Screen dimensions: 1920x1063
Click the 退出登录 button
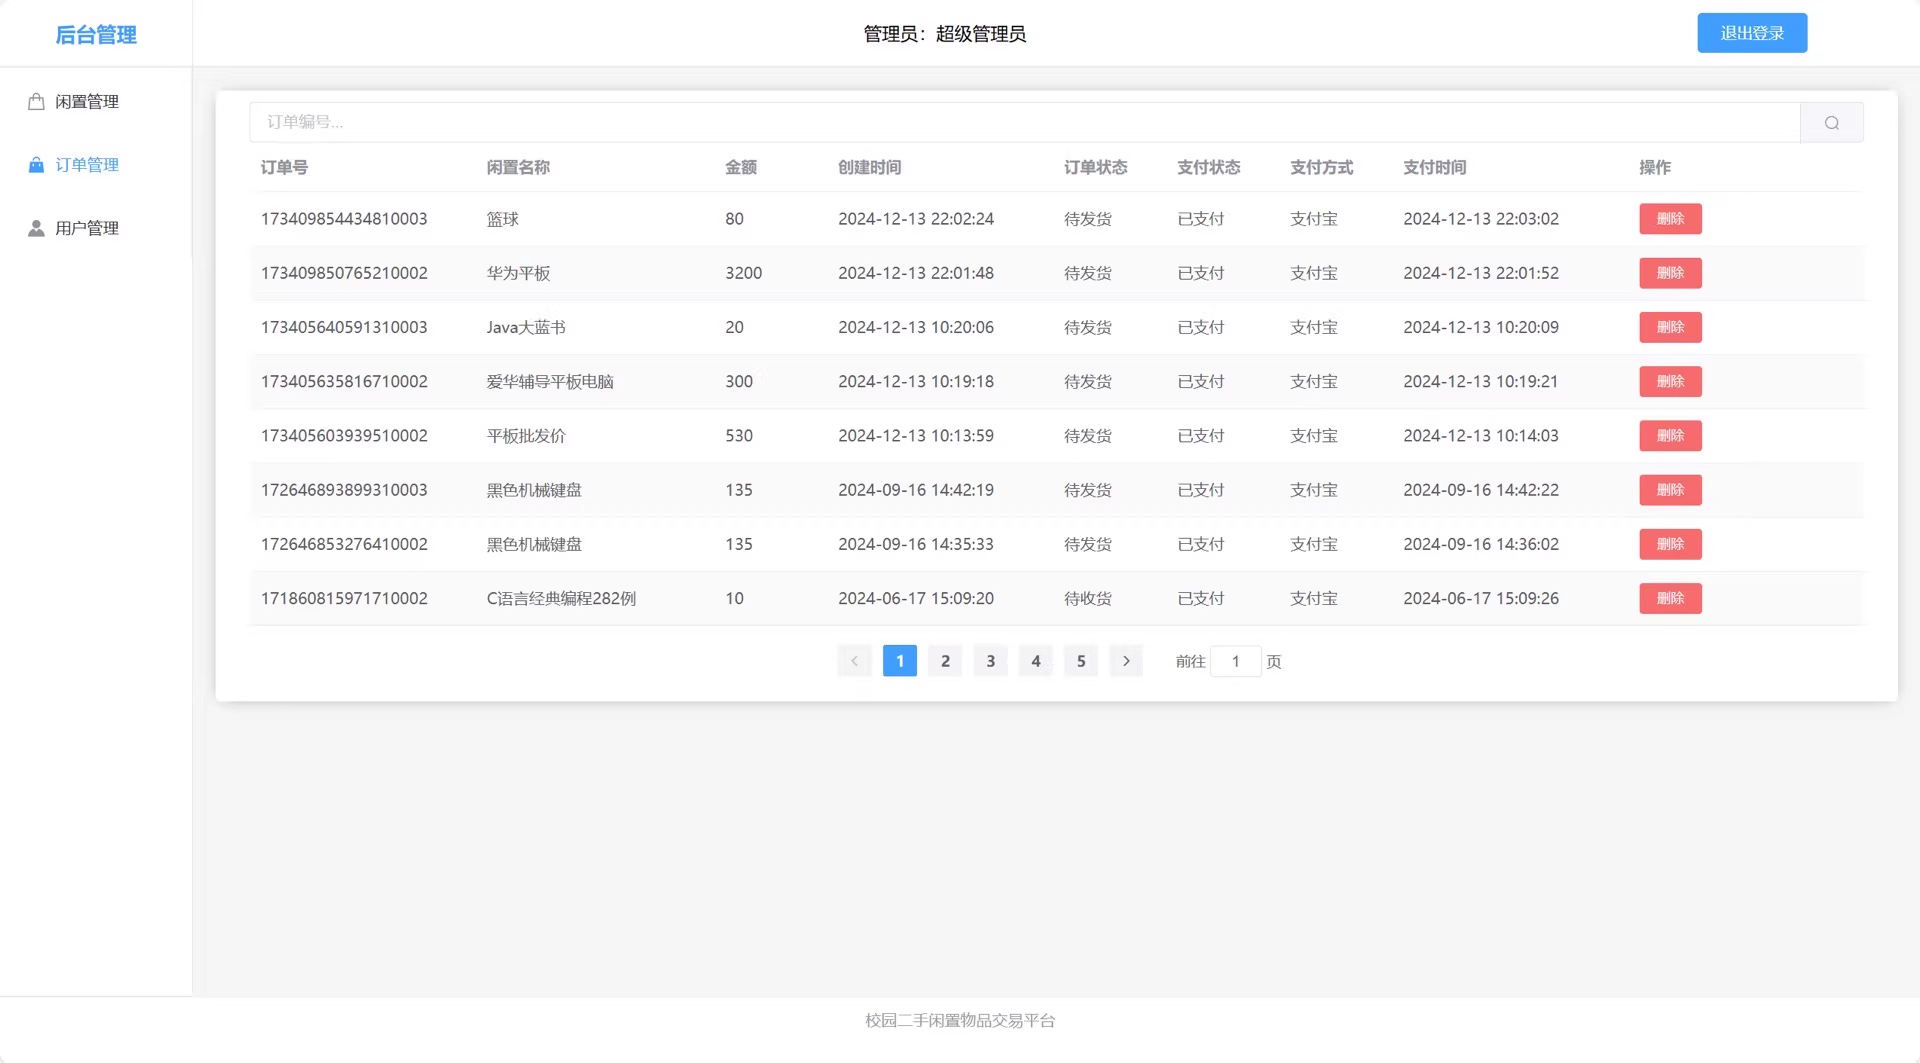(x=1751, y=33)
